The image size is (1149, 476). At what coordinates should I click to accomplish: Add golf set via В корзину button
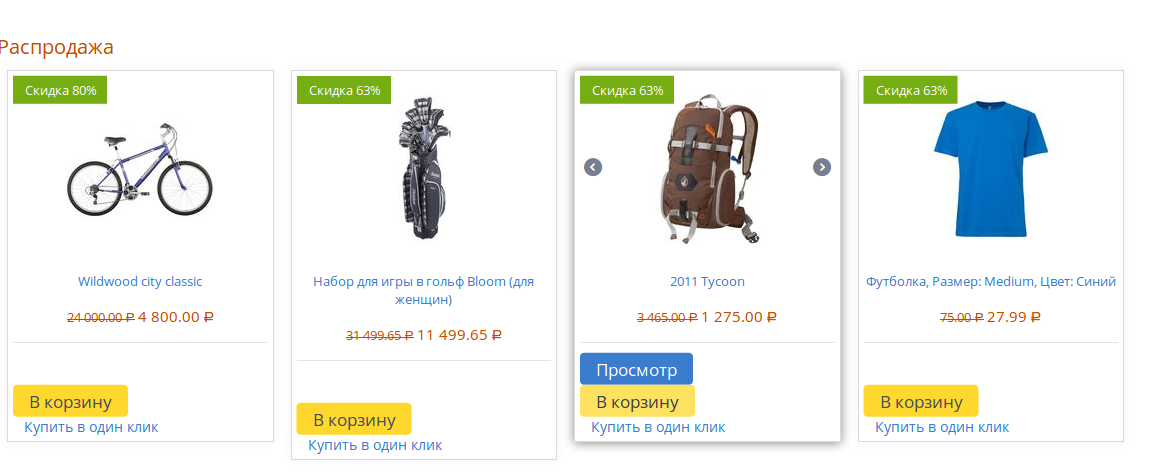(354, 419)
